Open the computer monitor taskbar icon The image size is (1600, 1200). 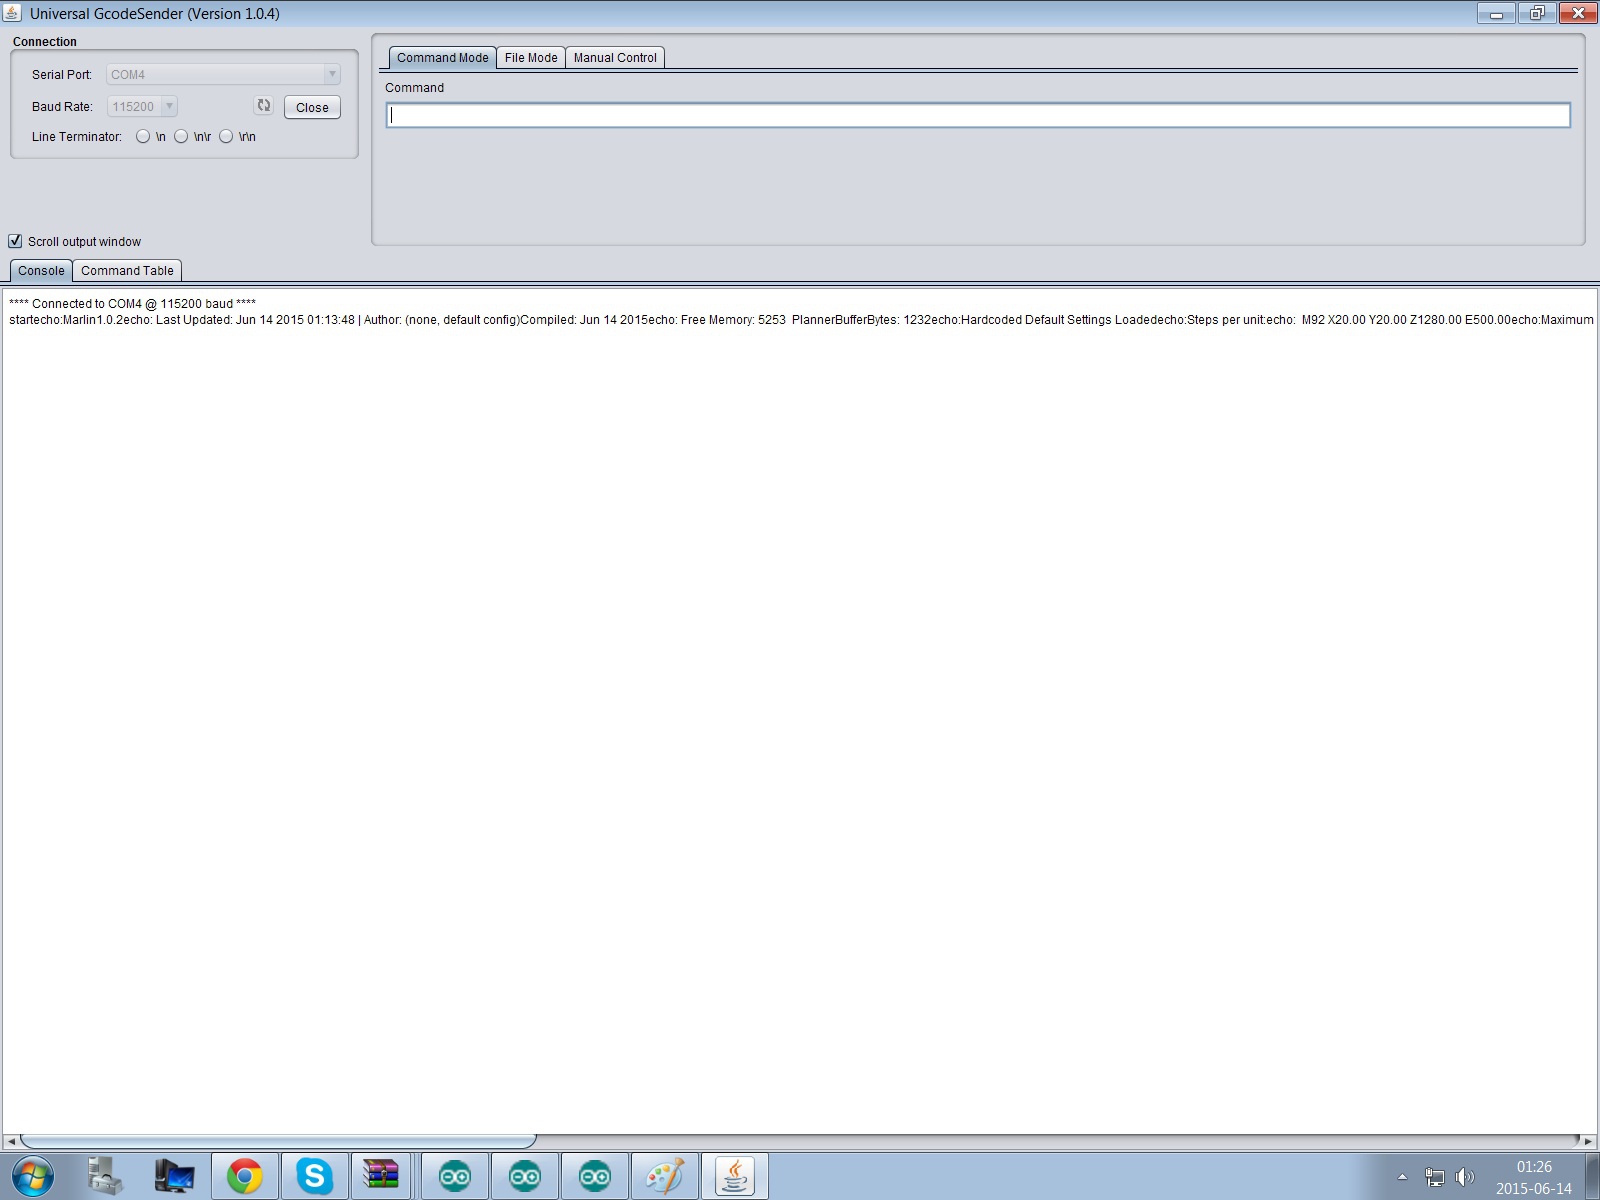[x=175, y=1176]
